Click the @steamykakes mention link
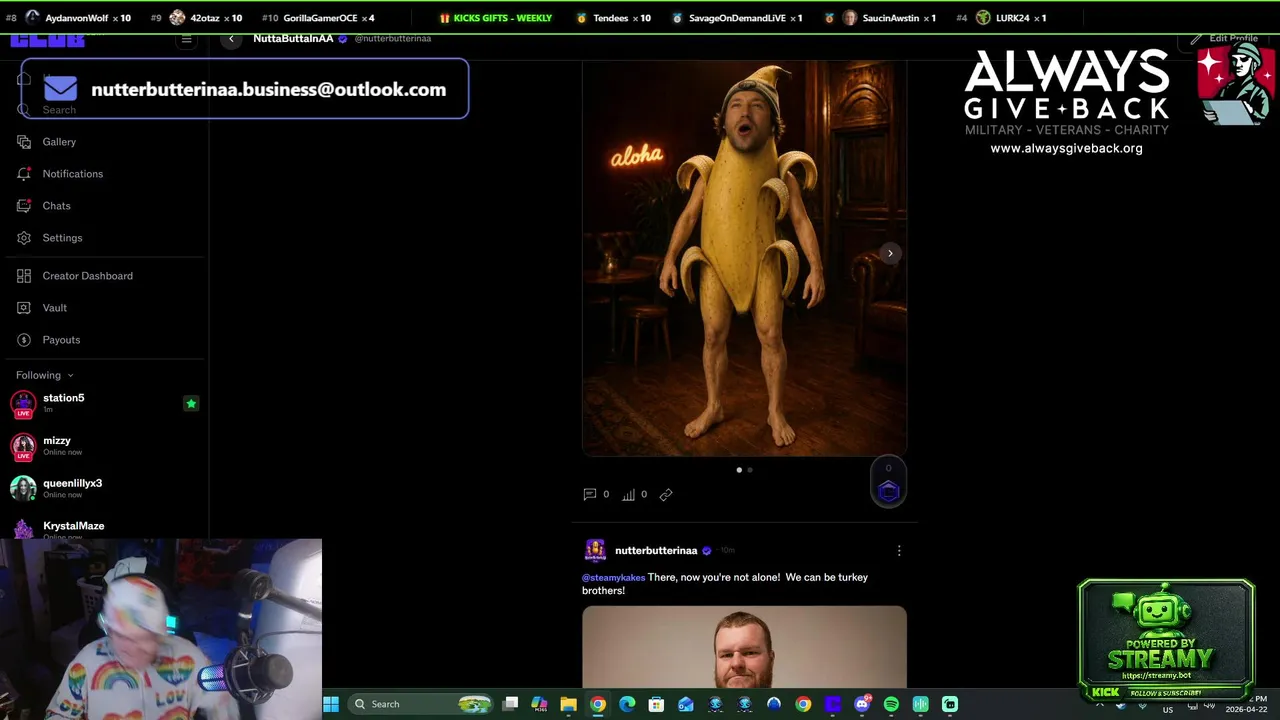This screenshot has height=720, width=1280. [x=613, y=577]
